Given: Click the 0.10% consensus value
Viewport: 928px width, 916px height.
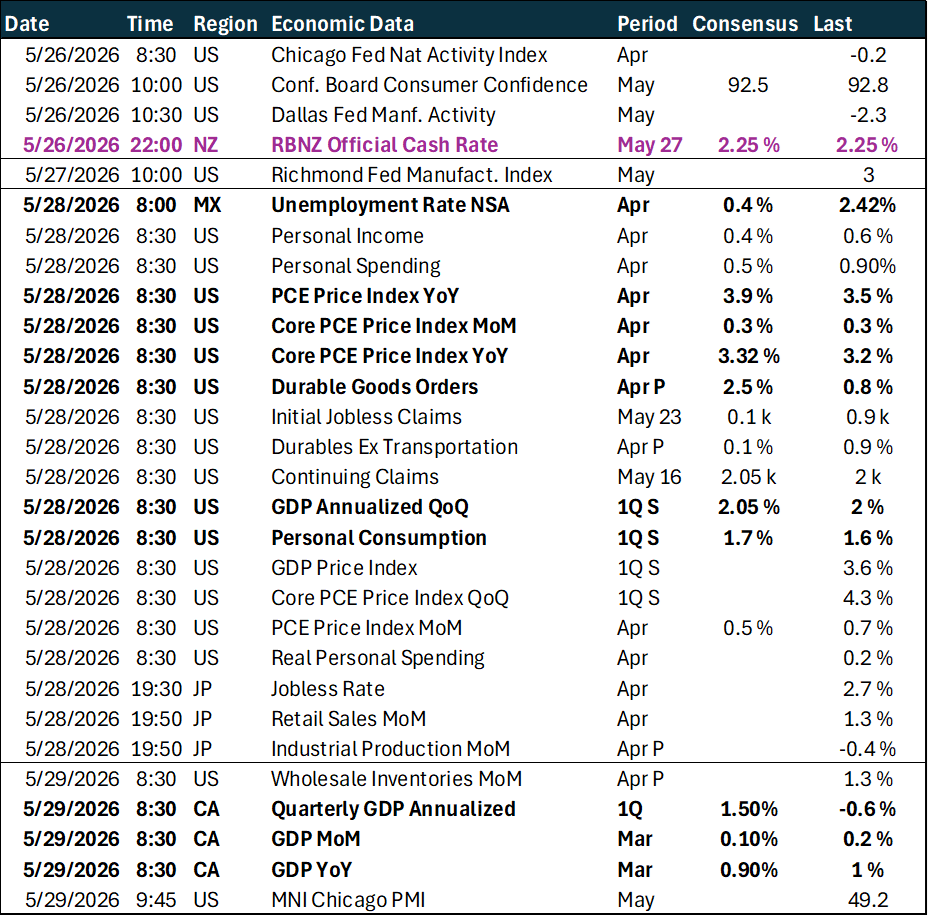Looking at the screenshot, I should (x=749, y=839).
